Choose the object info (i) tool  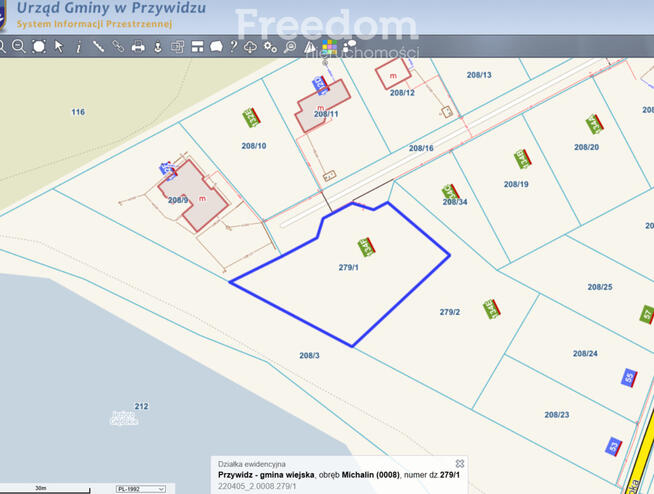click(x=78, y=46)
